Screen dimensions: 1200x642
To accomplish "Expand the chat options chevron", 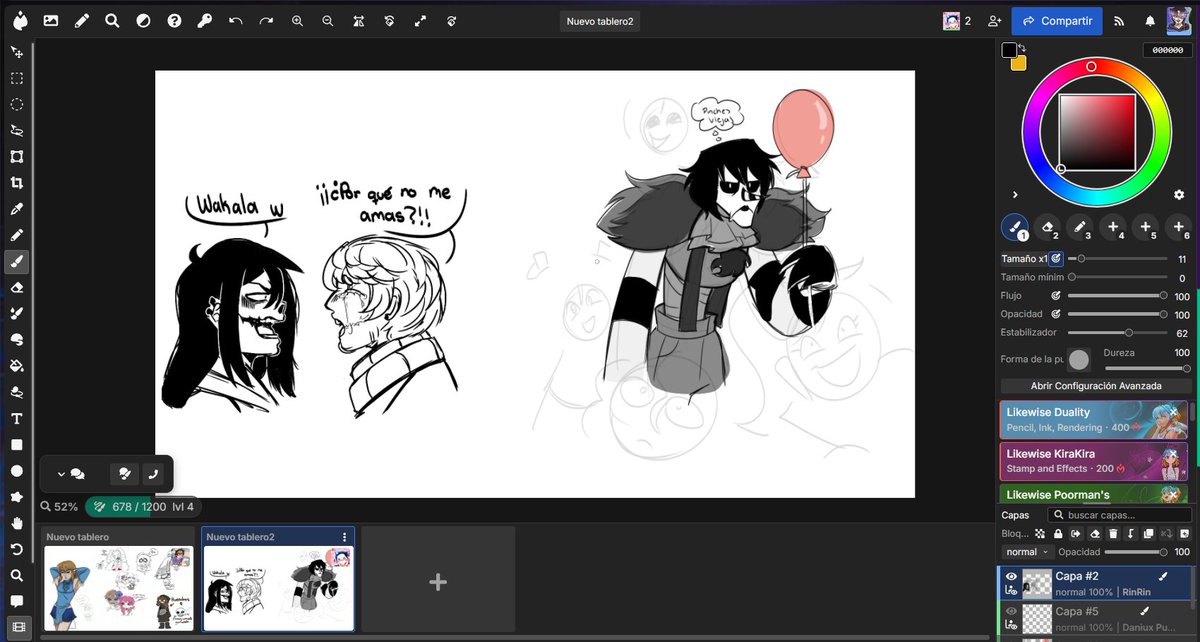I will tap(61, 474).
